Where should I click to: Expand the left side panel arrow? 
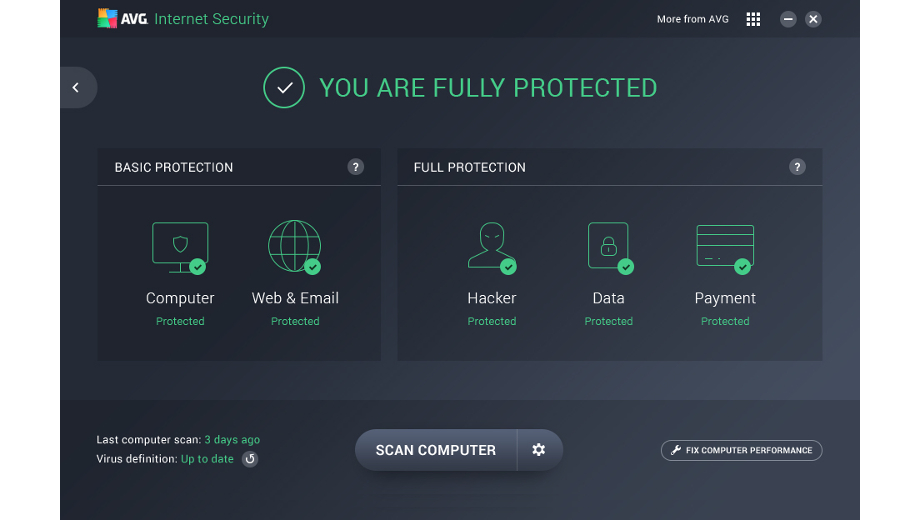tap(76, 88)
